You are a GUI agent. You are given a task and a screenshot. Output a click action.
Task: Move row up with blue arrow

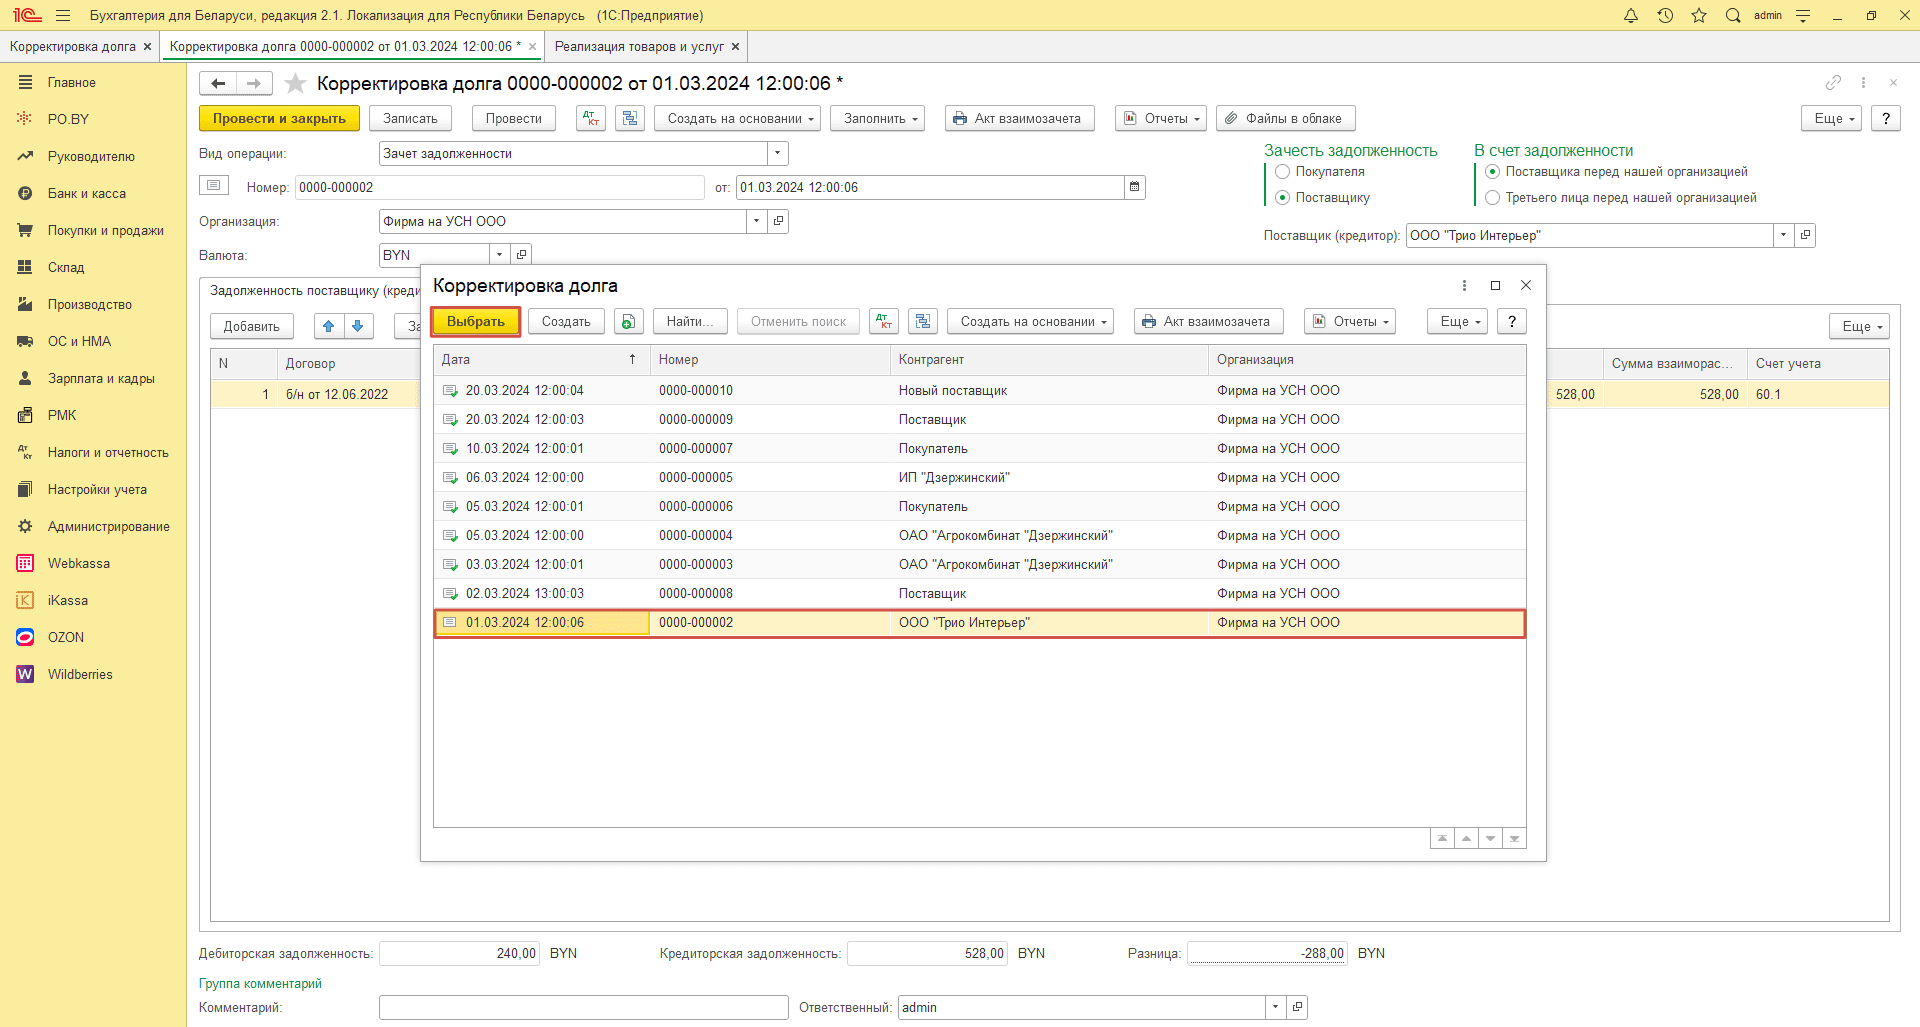pos(329,326)
